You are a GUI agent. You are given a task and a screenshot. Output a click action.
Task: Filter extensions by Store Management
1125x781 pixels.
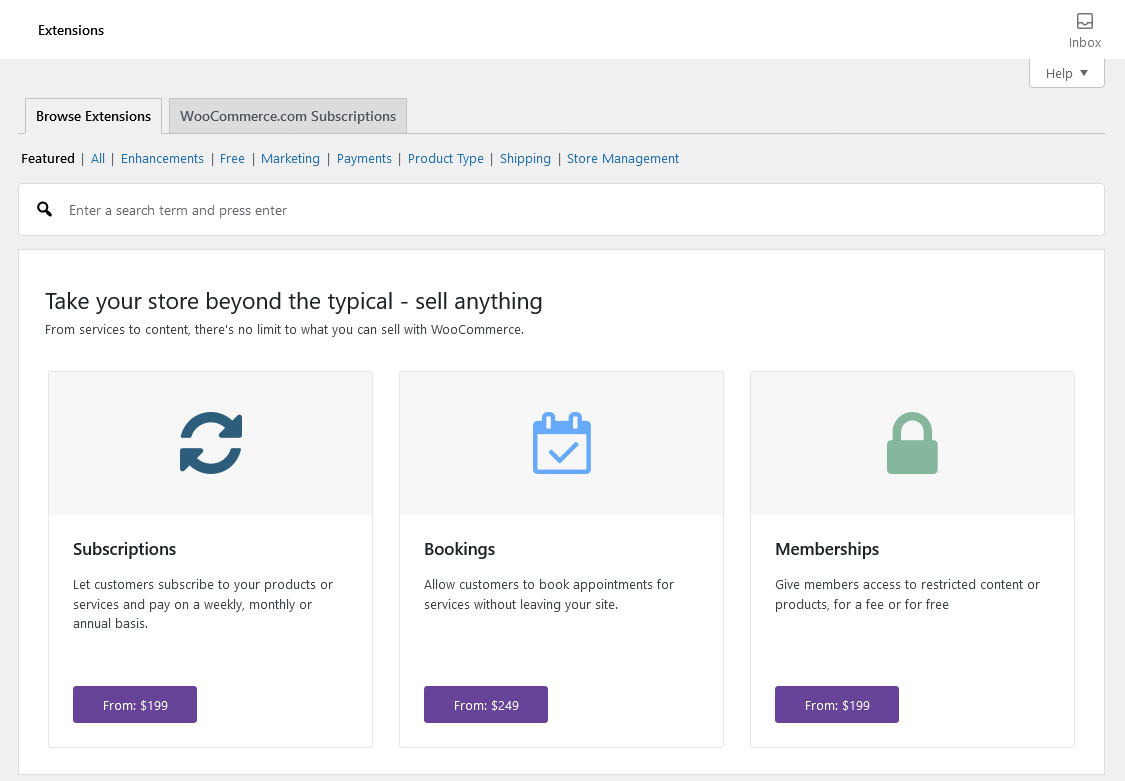coord(623,158)
